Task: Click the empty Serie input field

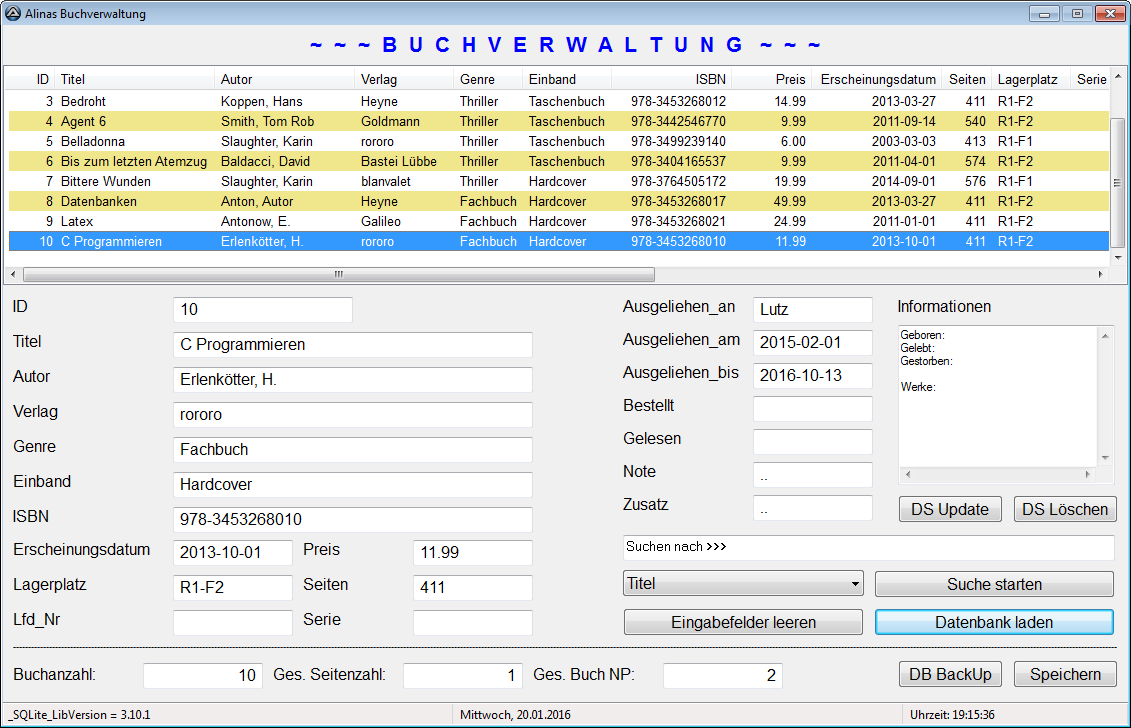Action: (472, 623)
